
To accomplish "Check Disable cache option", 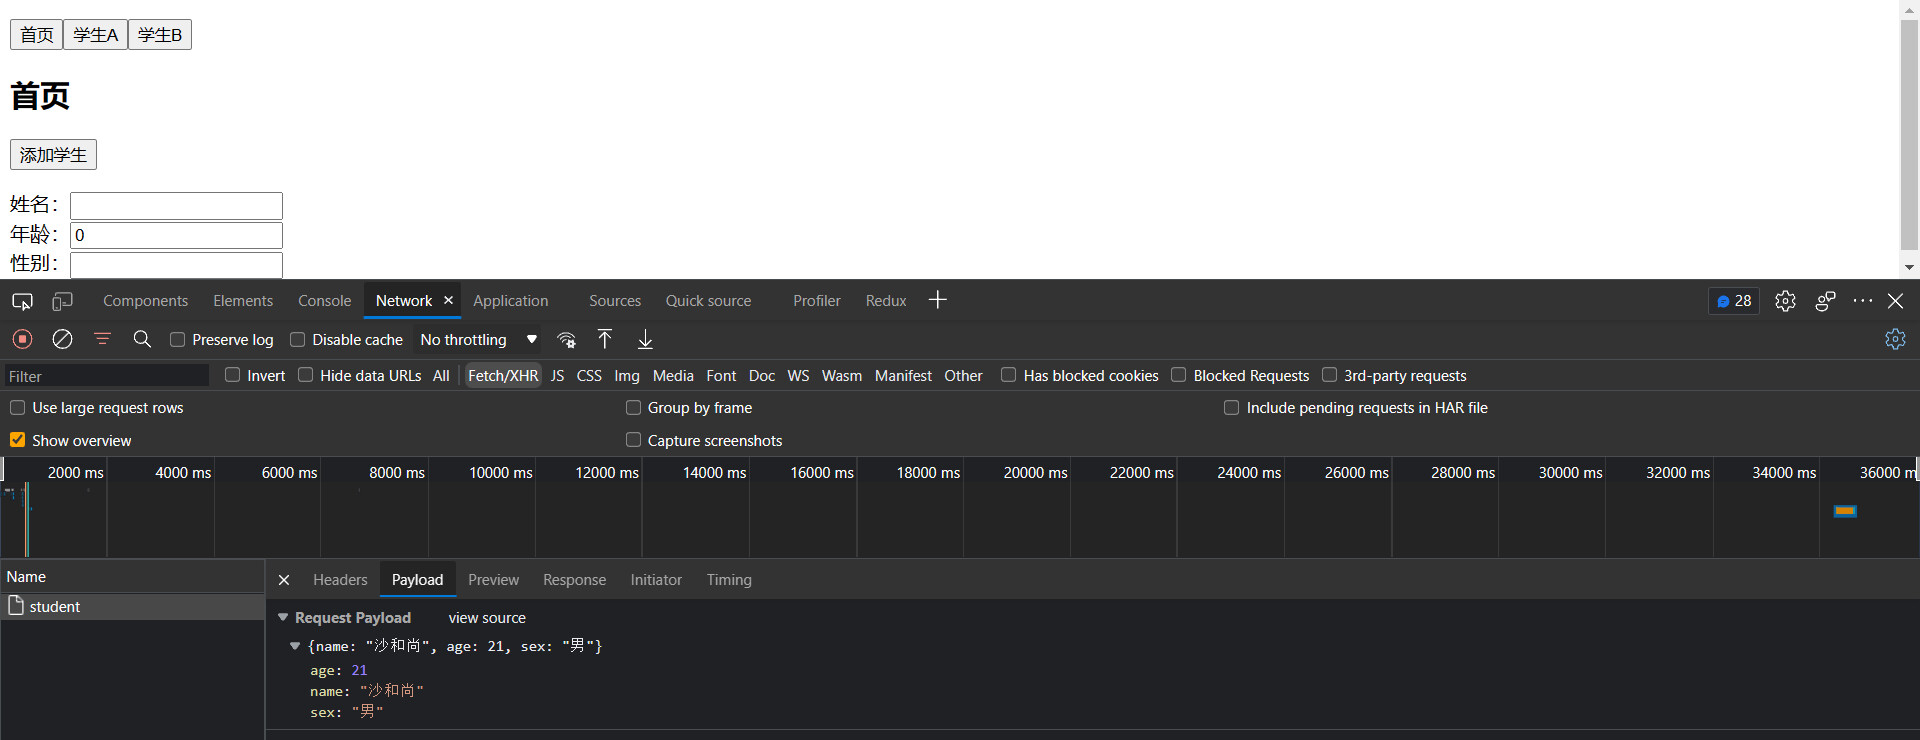I will (x=298, y=340).
